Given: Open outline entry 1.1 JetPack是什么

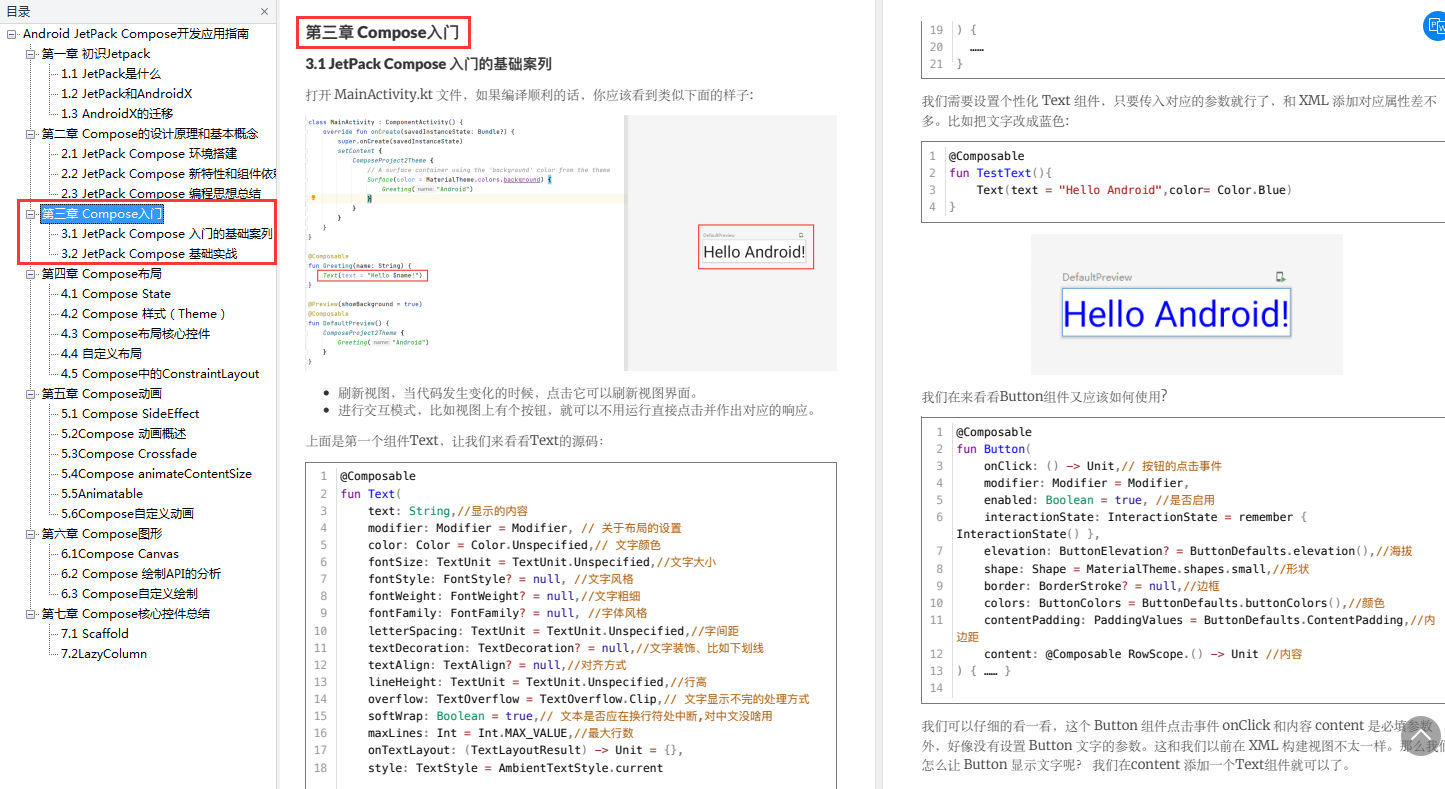Looking at the screenshot, I should [110, 74].
